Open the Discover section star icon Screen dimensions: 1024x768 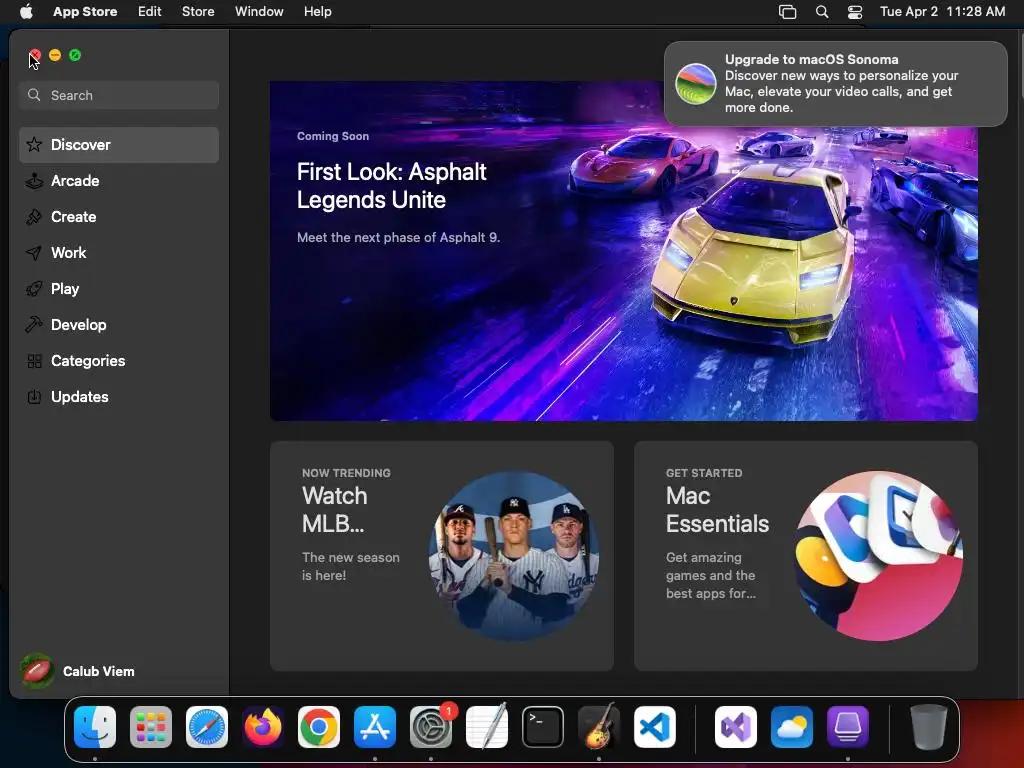click(34, 144)
